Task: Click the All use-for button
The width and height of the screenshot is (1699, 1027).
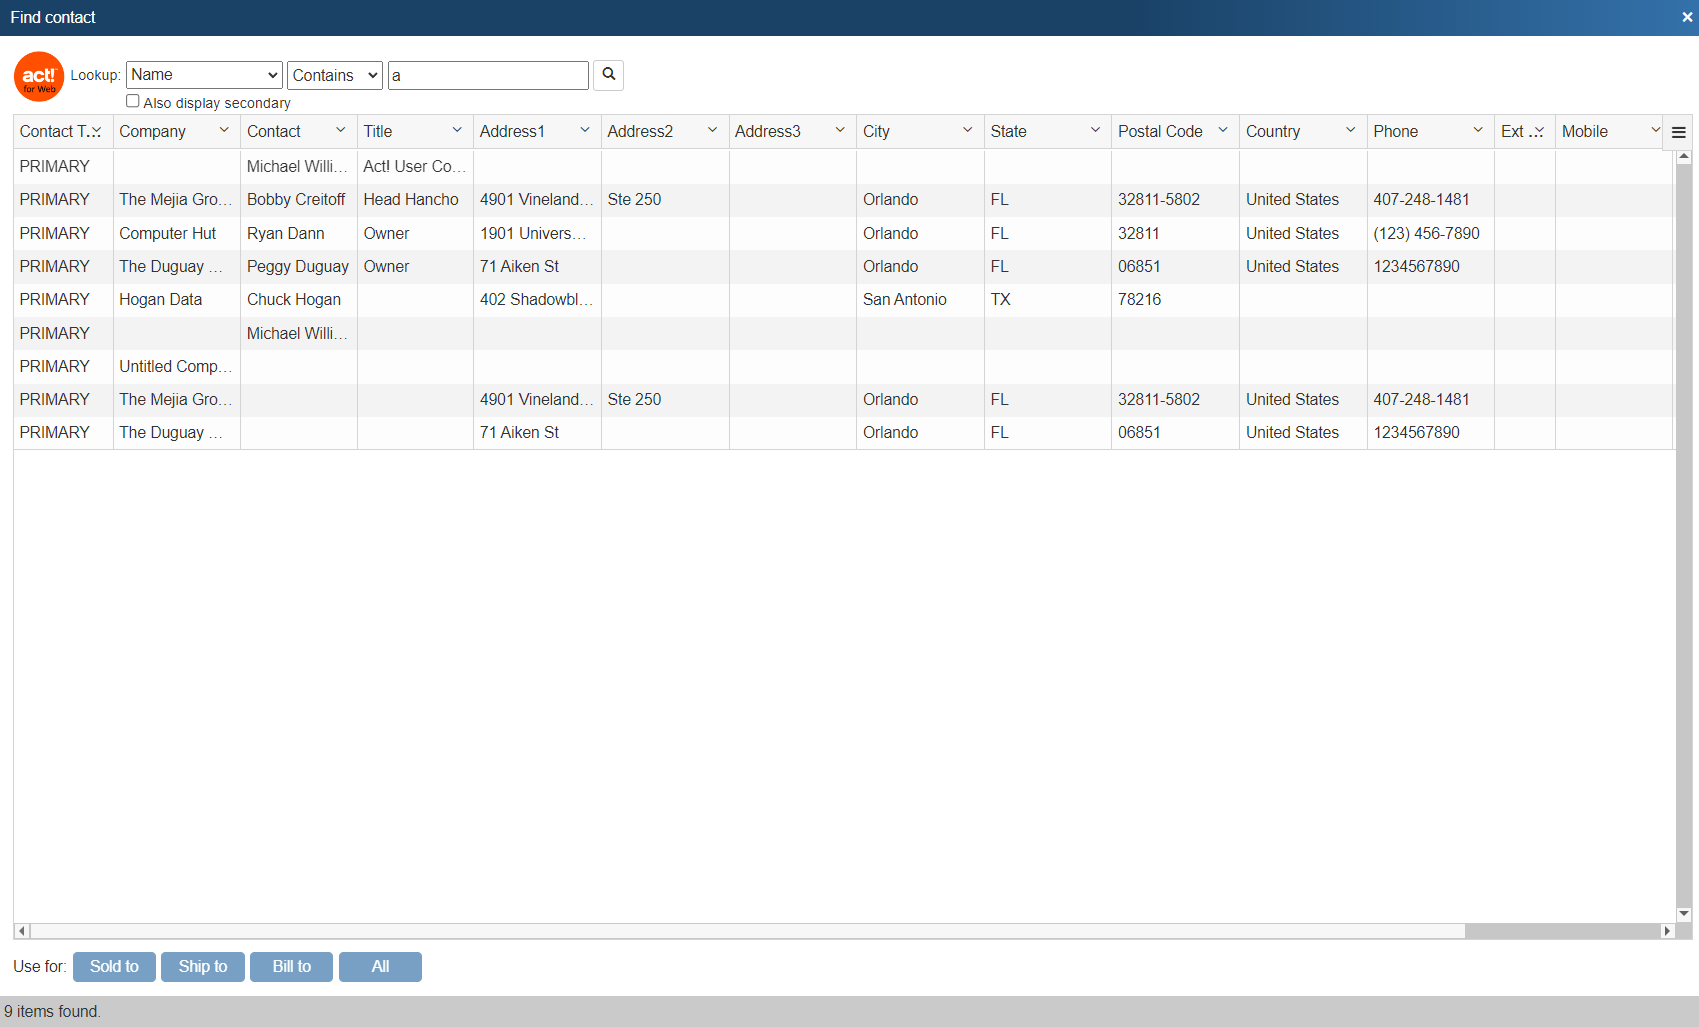Action: point(380,966)
